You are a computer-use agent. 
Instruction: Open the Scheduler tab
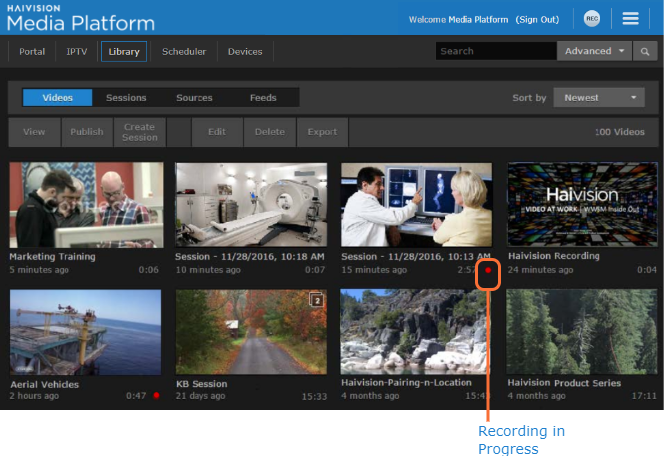pyautogui.click(x=184, y=51)
